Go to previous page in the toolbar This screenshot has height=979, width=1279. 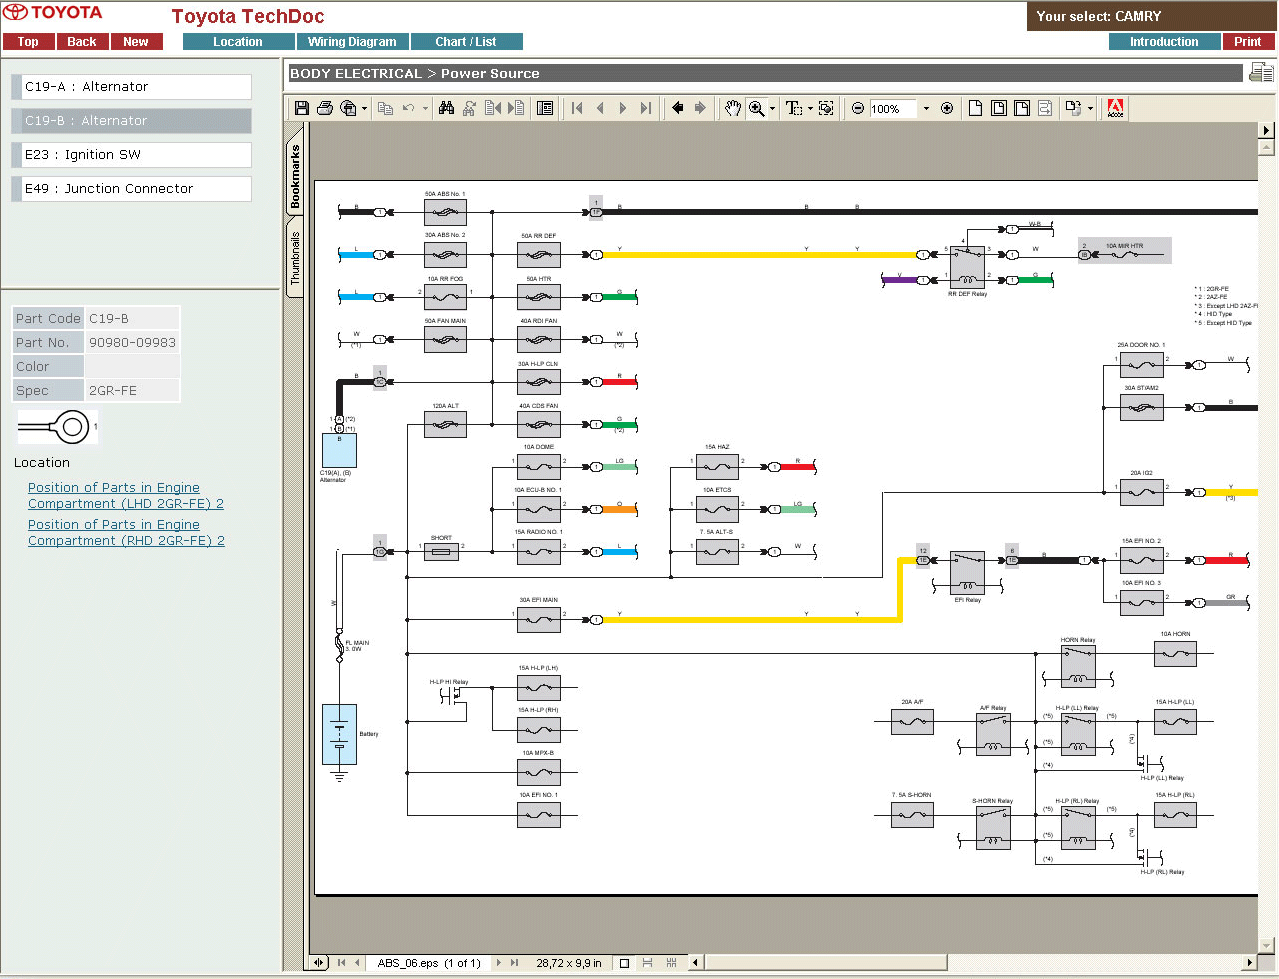tap(600, 108)
